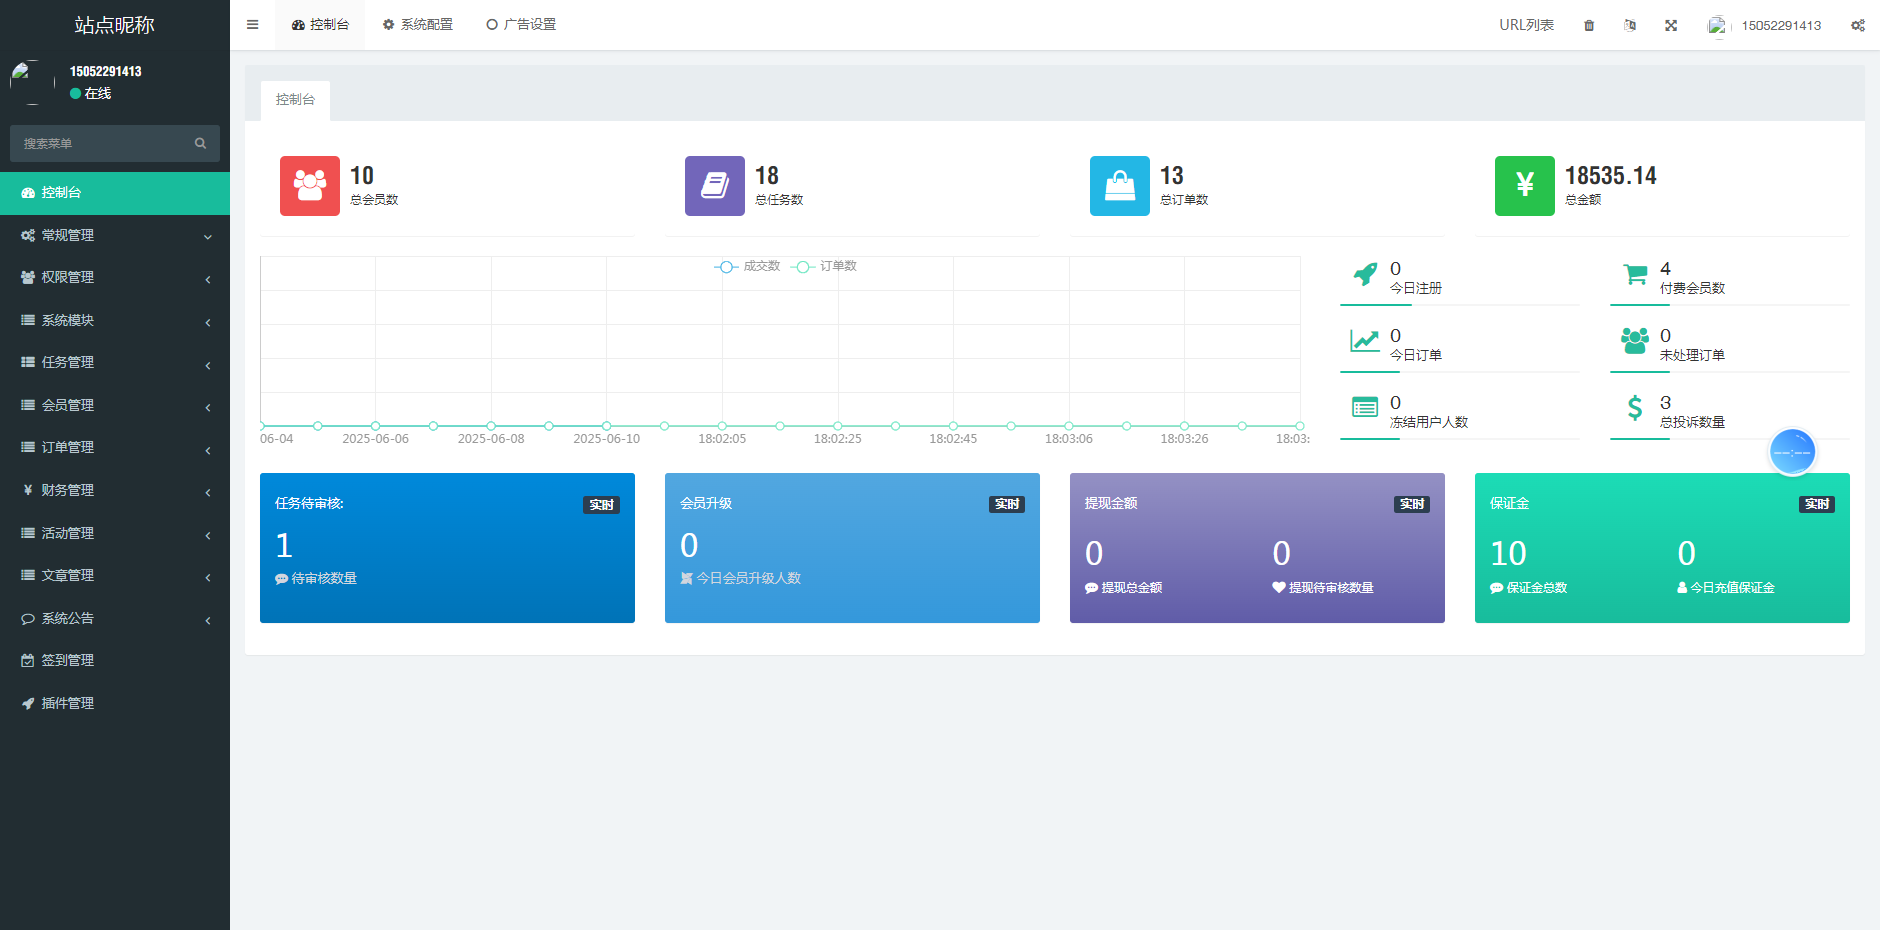The image size is (1880, 930).
Task: Expand the 常规管理 sidebar menu
Action: [x=115, y=235]
